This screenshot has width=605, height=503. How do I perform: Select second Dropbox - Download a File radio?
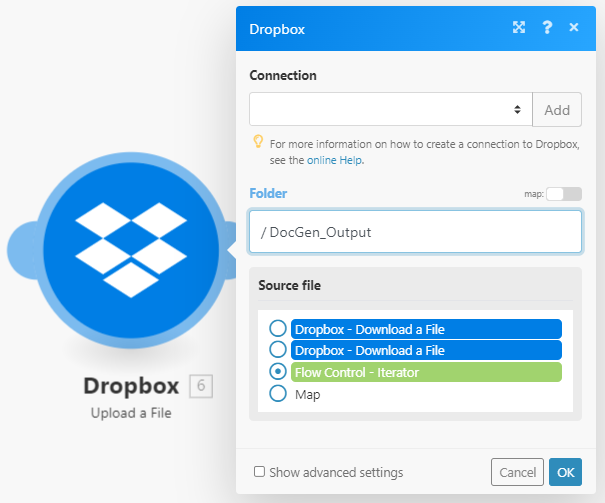pyautogui.click(x=277, y=349)
